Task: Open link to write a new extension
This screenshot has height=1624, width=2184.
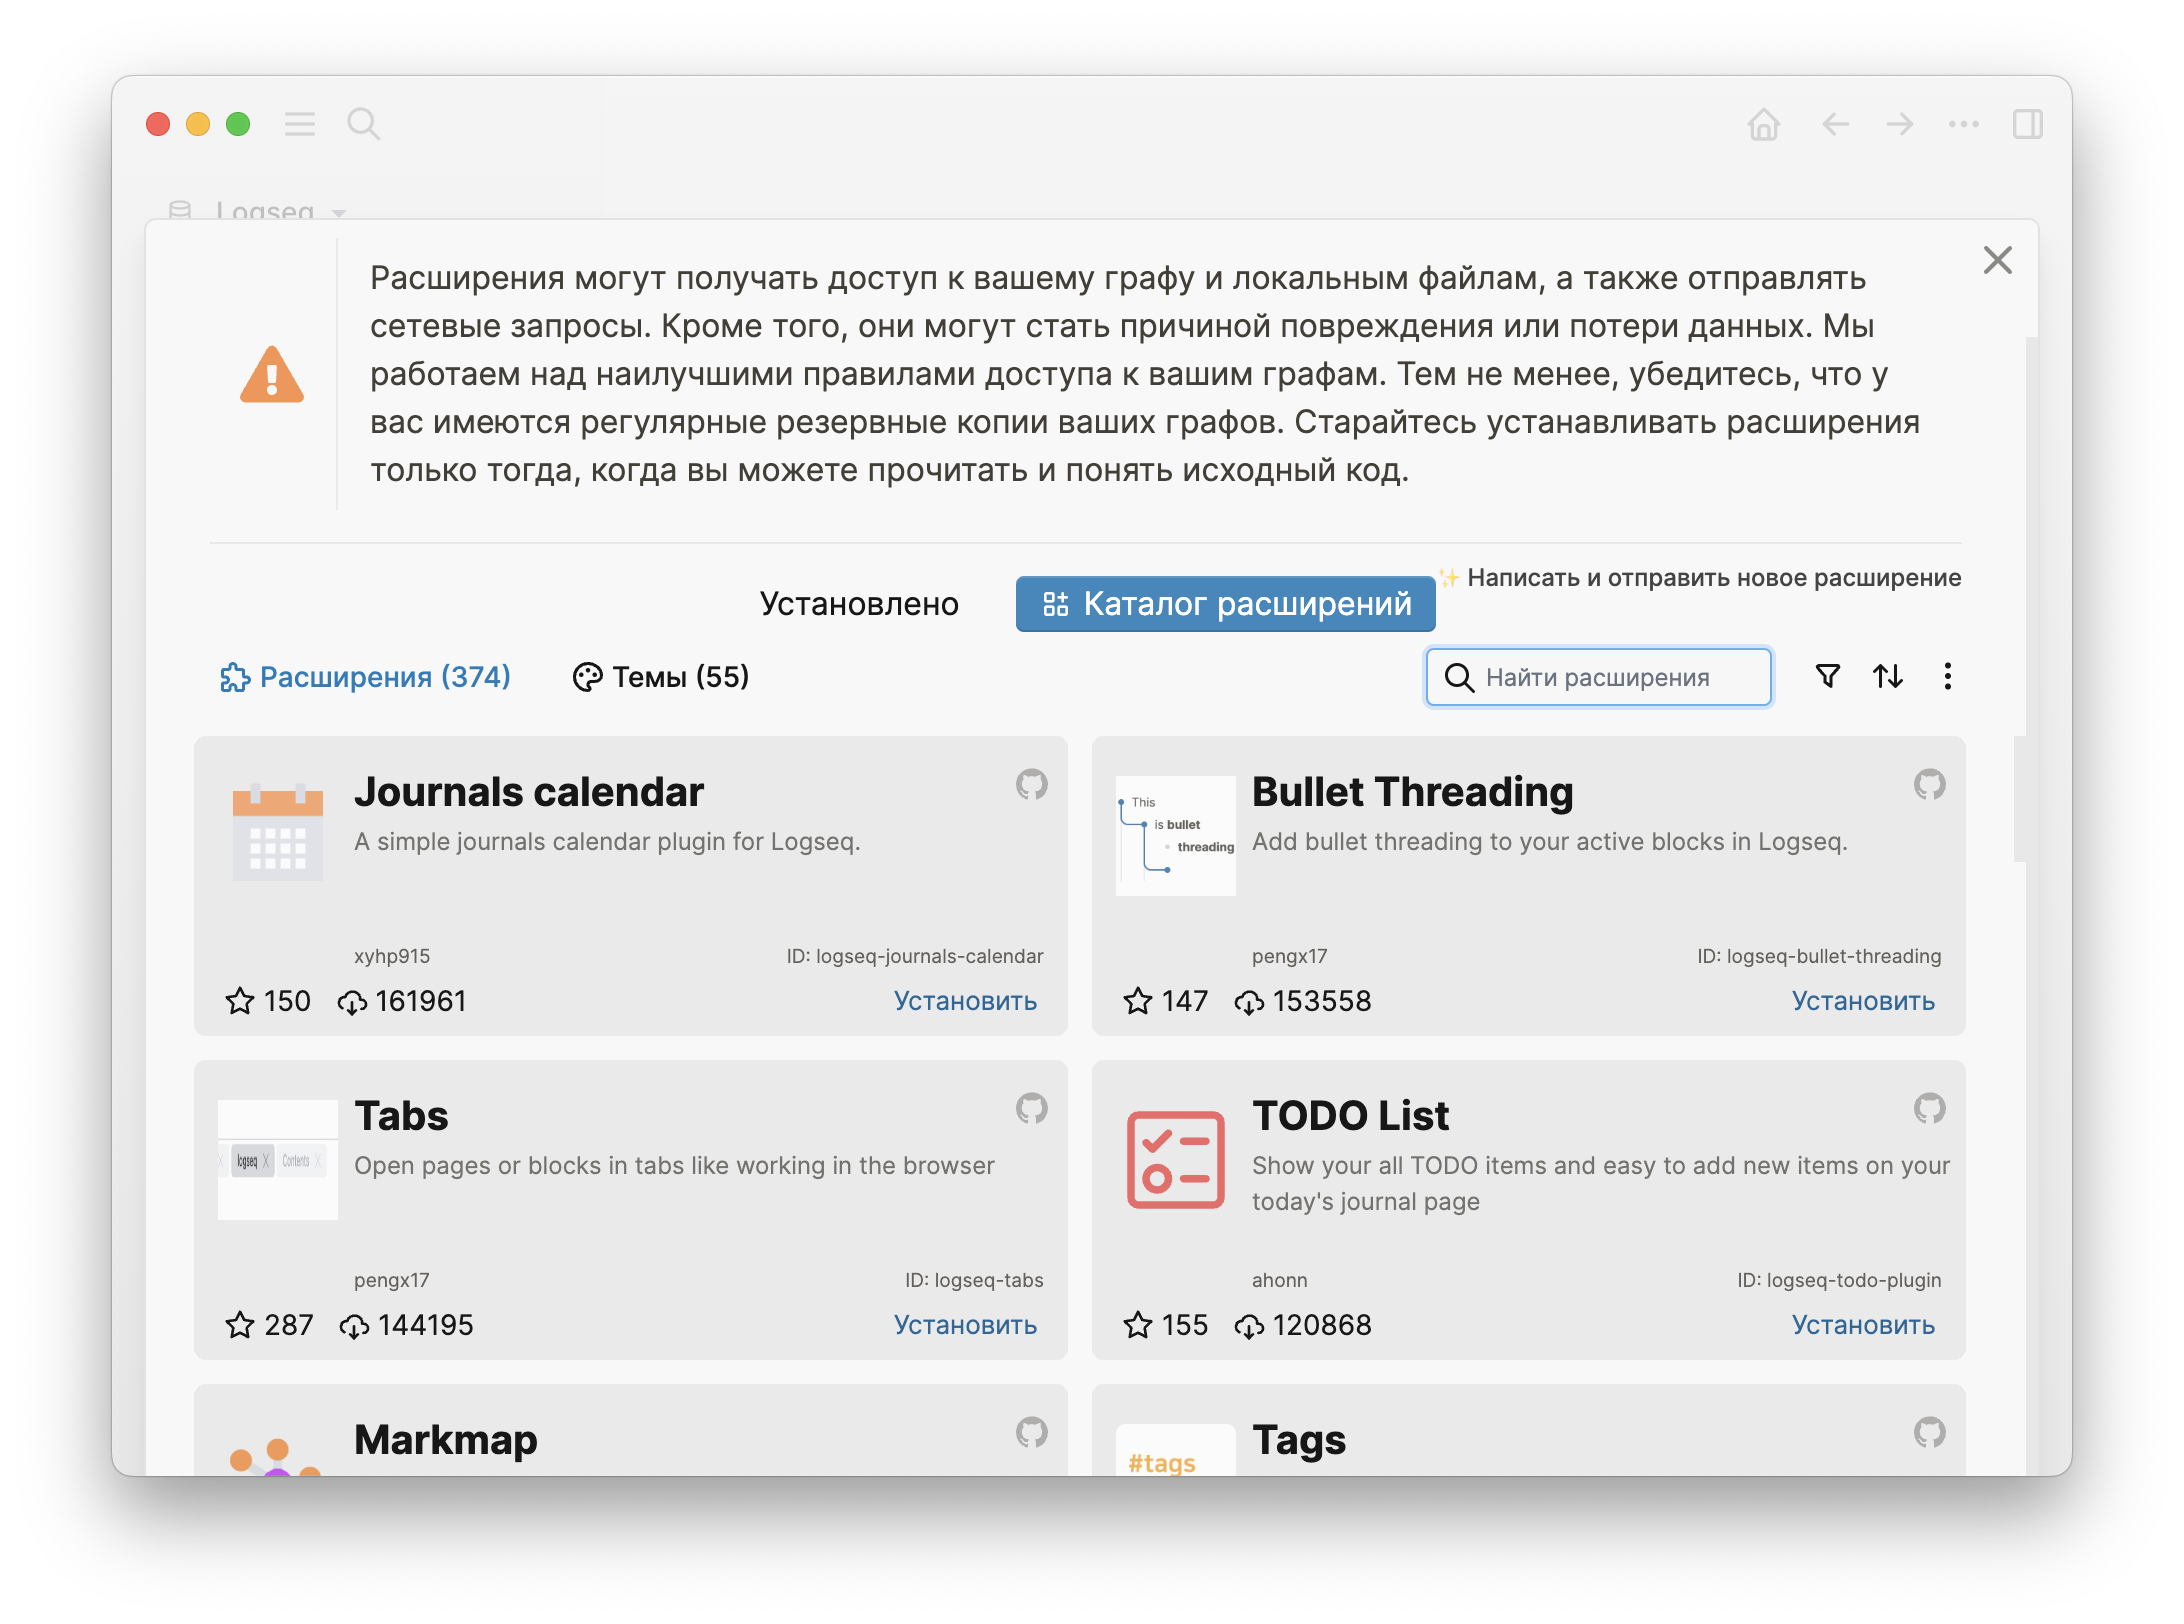Action: [1713, 578]
